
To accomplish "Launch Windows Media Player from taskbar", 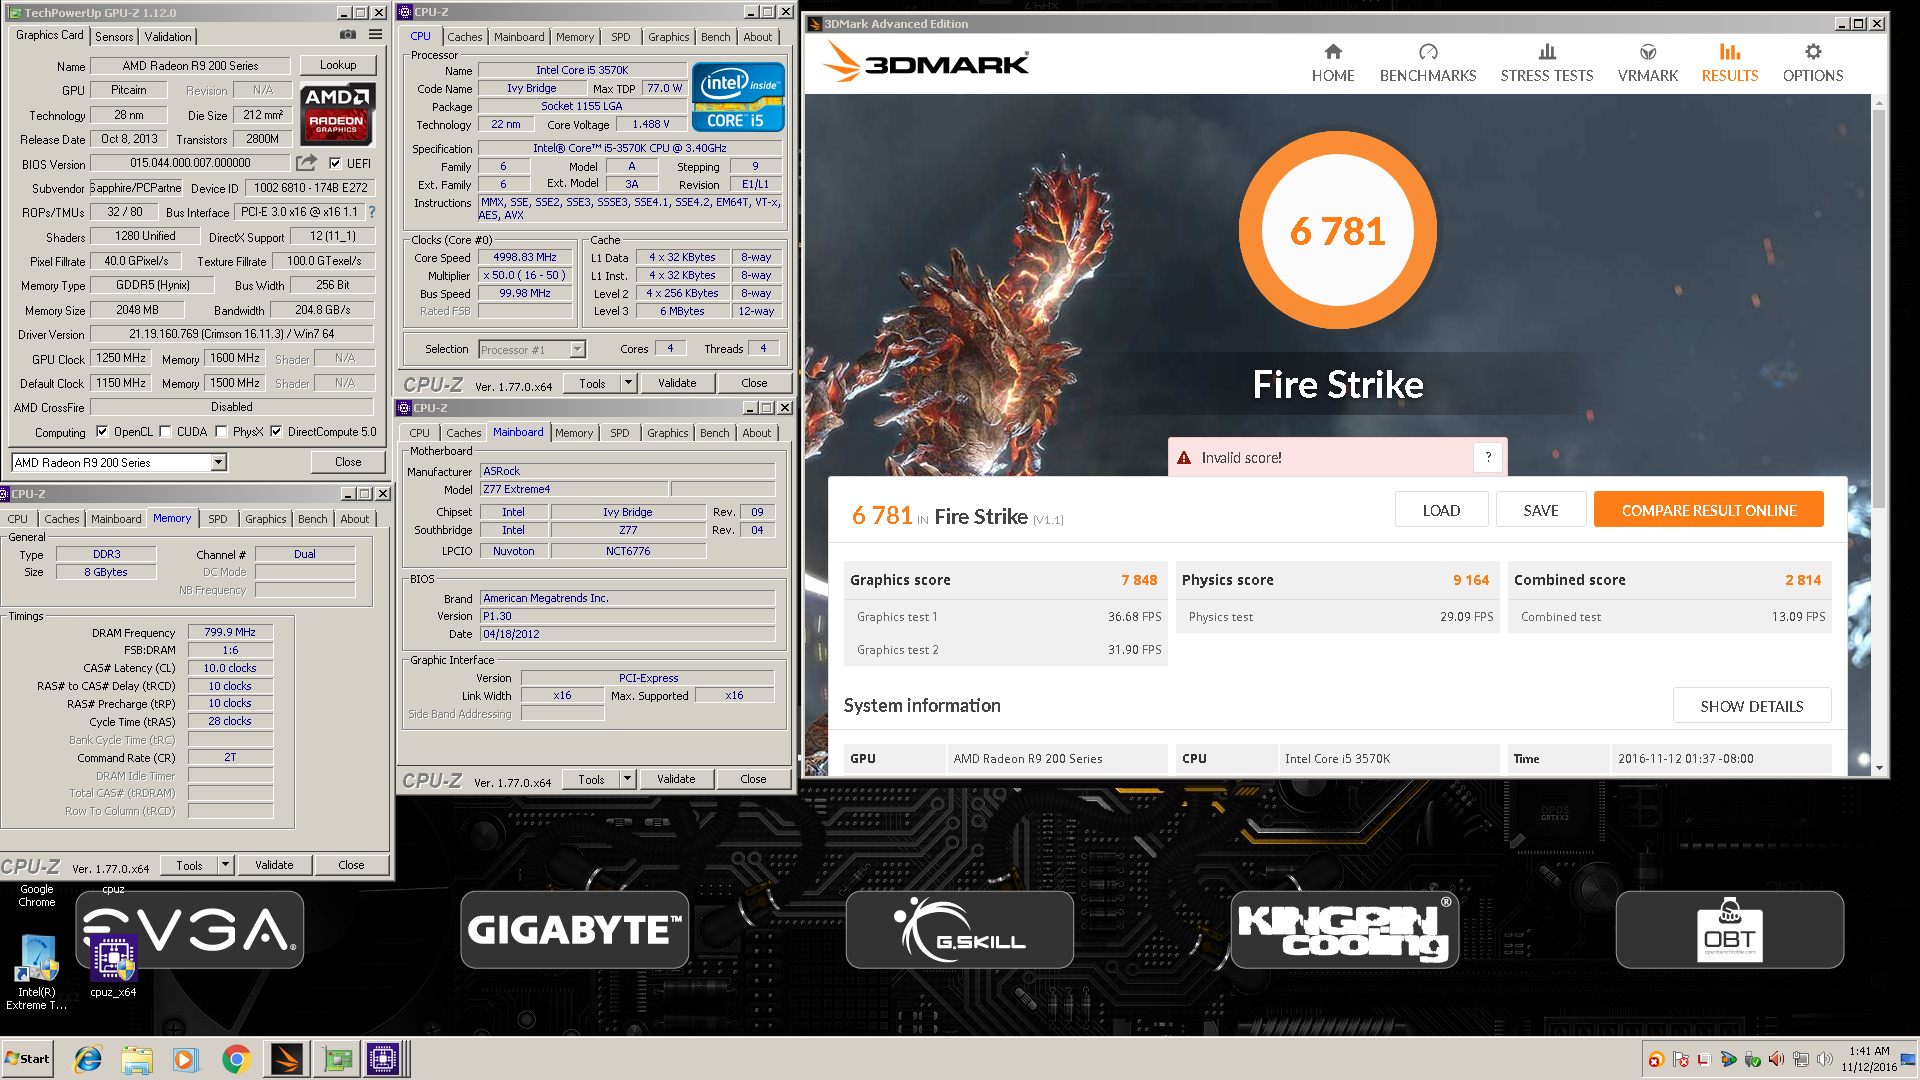I will coord(186,1059).
